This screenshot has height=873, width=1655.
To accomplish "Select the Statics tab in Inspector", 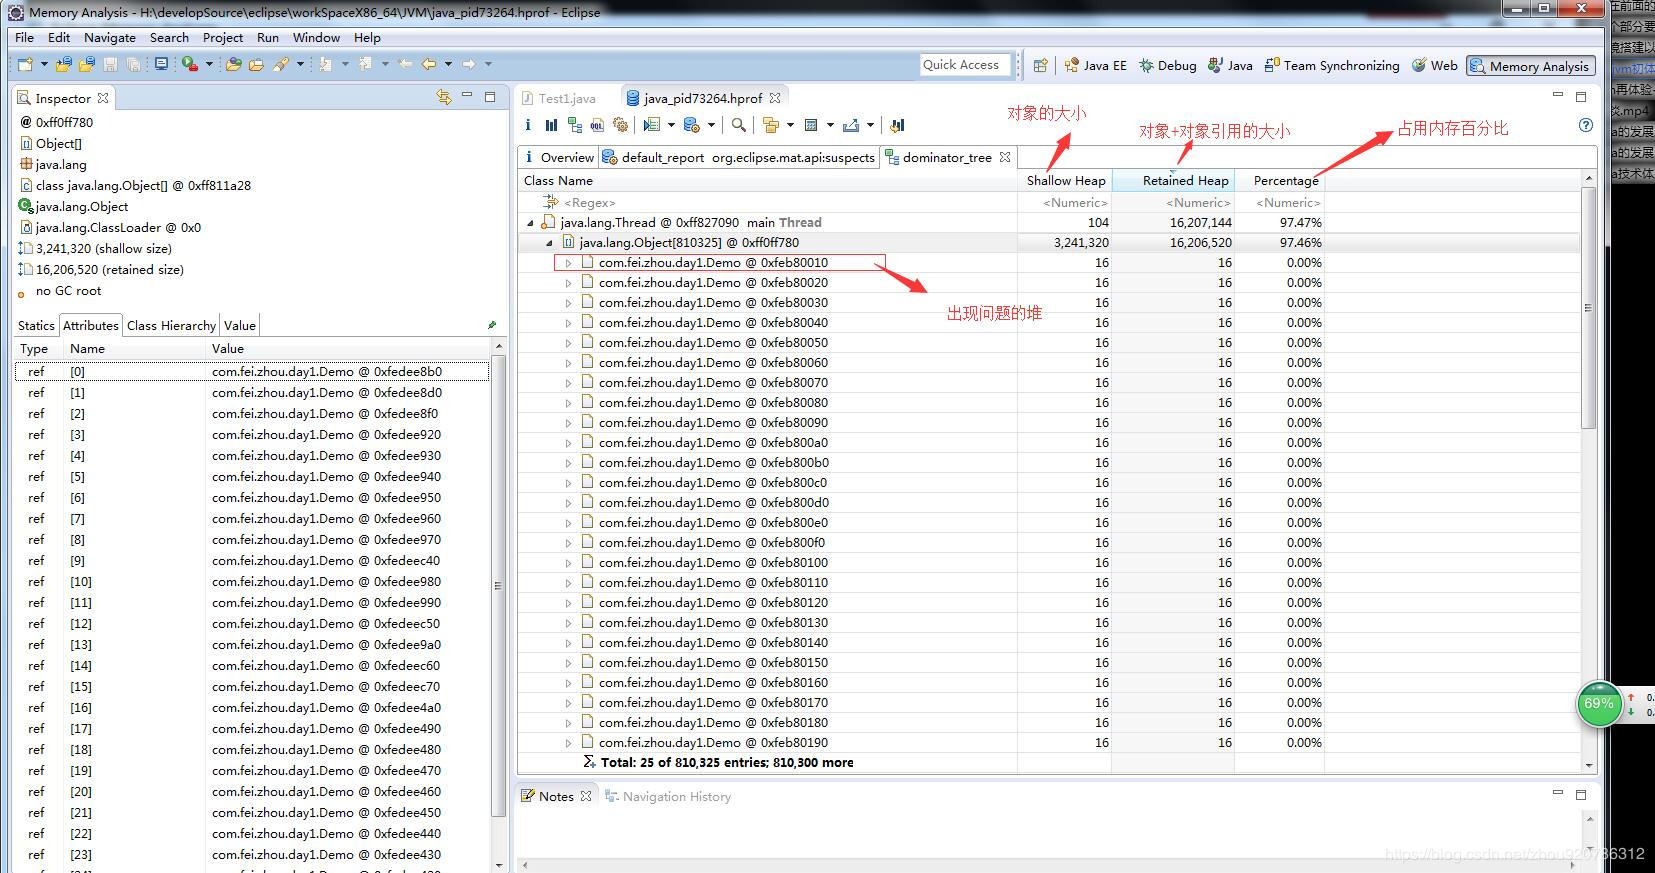I will click(36, 325).
